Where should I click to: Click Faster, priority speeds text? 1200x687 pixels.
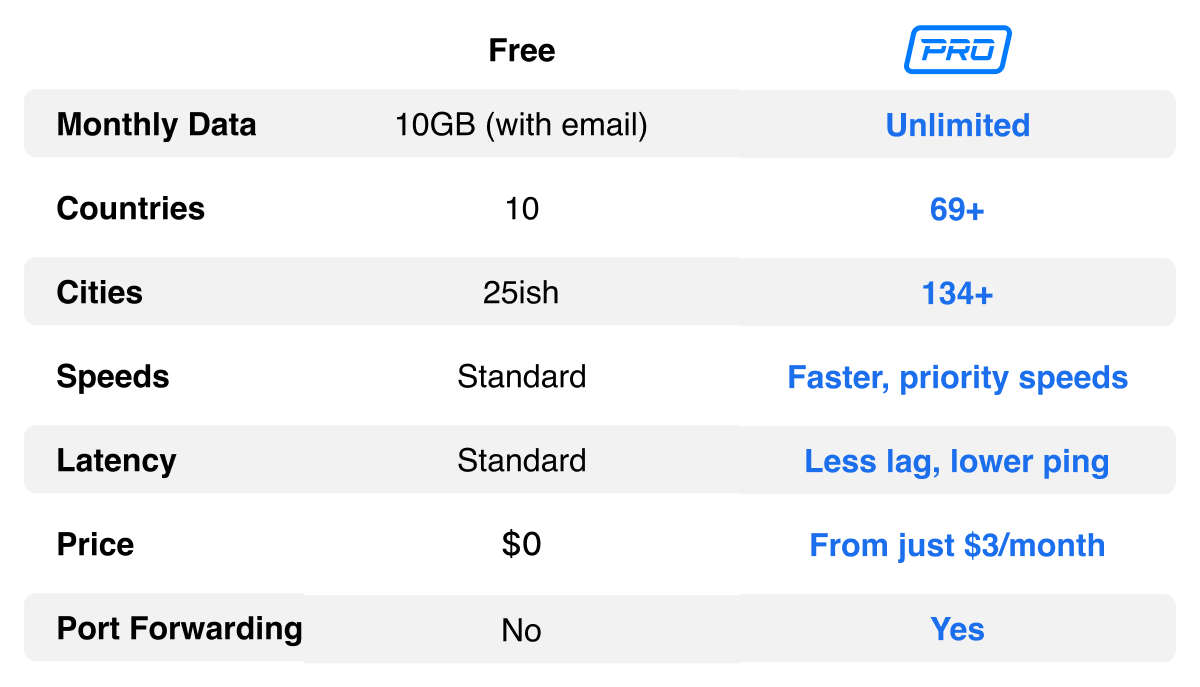coord(958,378)
